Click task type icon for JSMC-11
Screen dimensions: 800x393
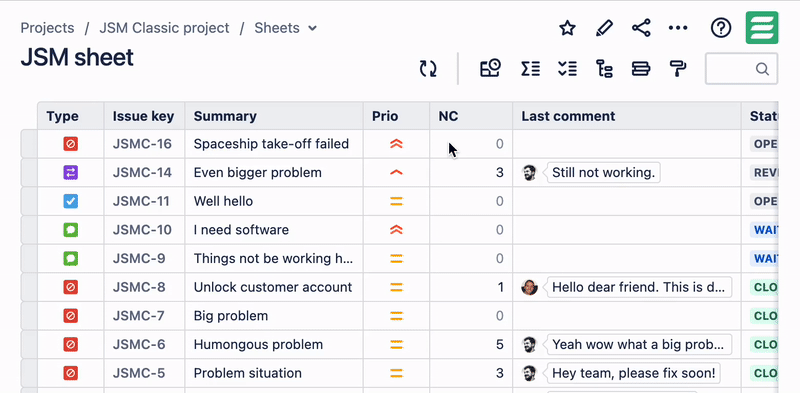pyautogui.click(x=70, y=201)
